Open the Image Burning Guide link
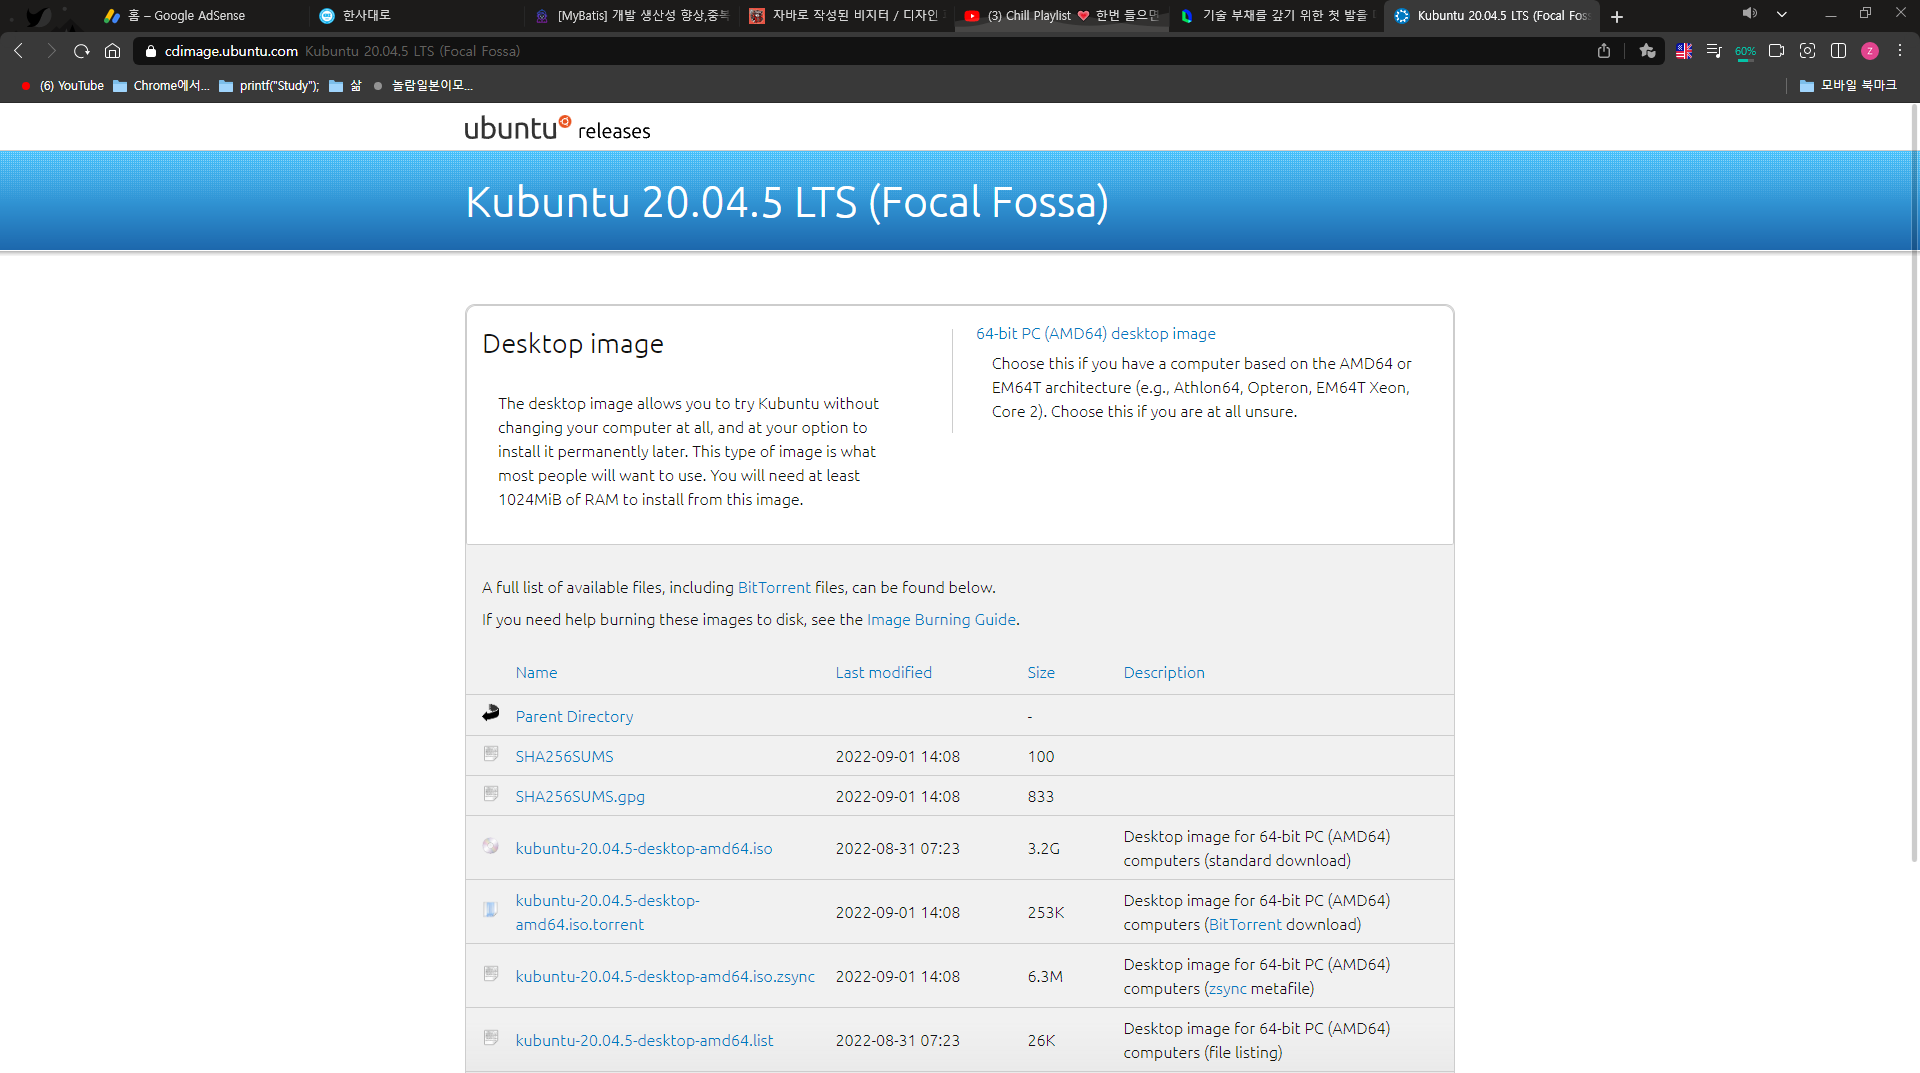The image size is (1920, 1073). click(x=941, y=619)
